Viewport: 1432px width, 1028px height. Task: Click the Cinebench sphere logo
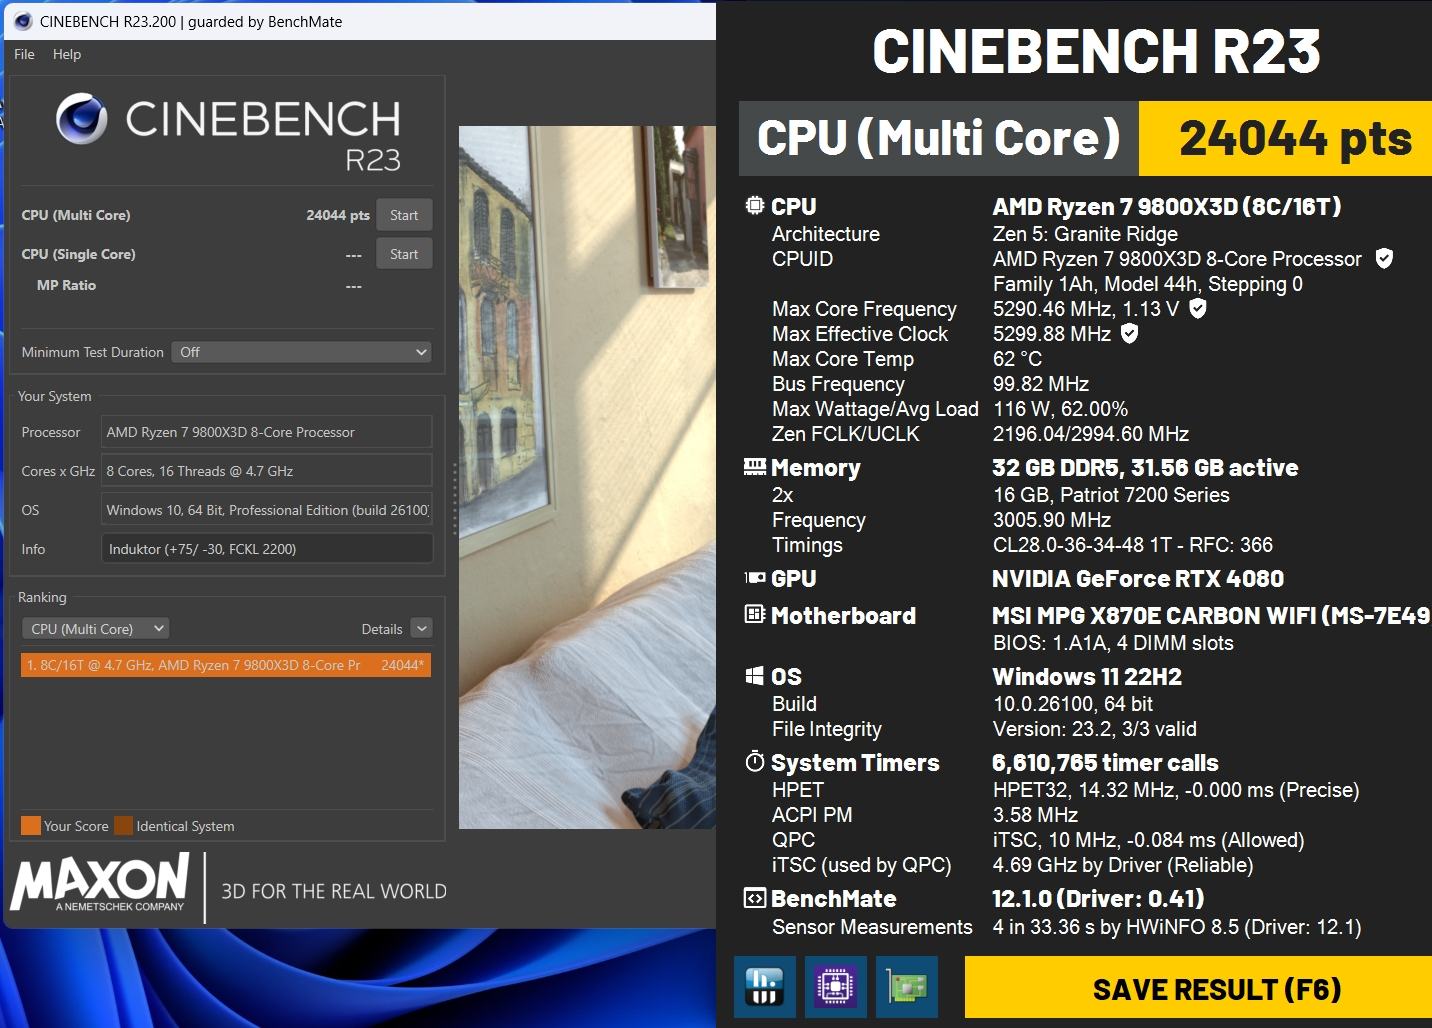coord(82,120)
